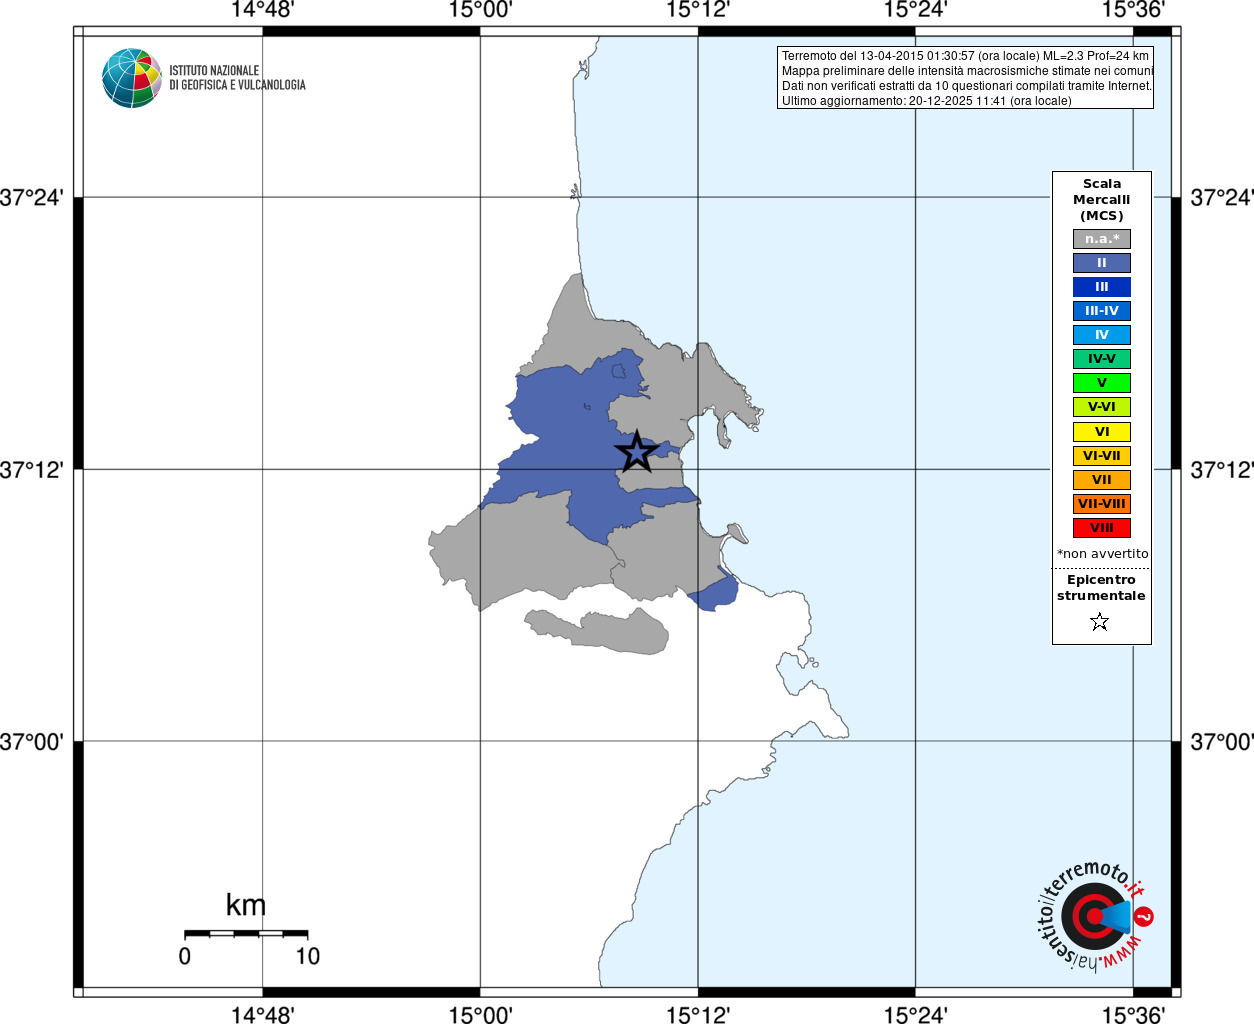Select the VII orange legend swatch
1254x1024 pixels.
pos(1101,480)
